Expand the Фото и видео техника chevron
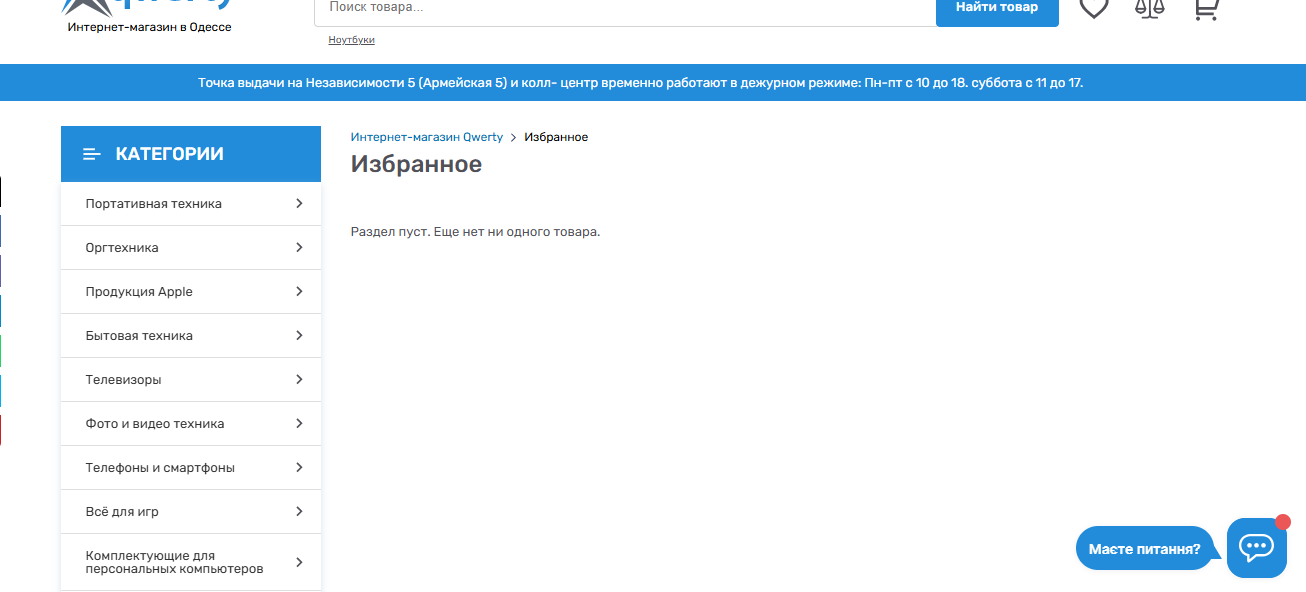The image size is (1306, 592). pos(299,424)
